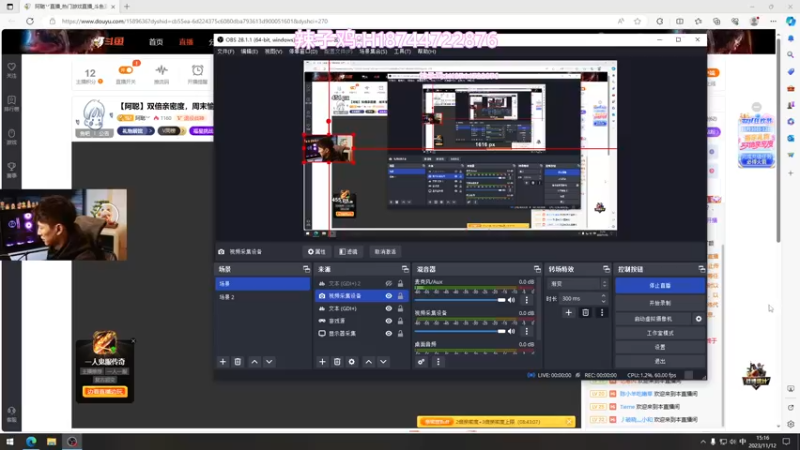Pop out the 混音器 dock panel

537,269
